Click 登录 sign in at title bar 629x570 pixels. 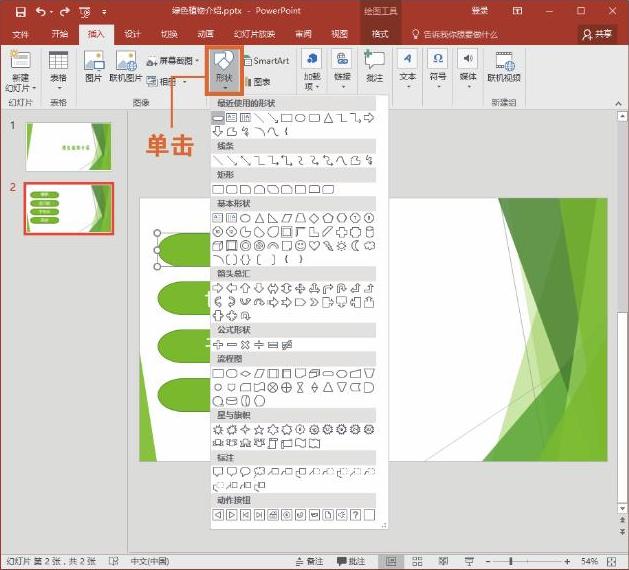pos(480,11)
